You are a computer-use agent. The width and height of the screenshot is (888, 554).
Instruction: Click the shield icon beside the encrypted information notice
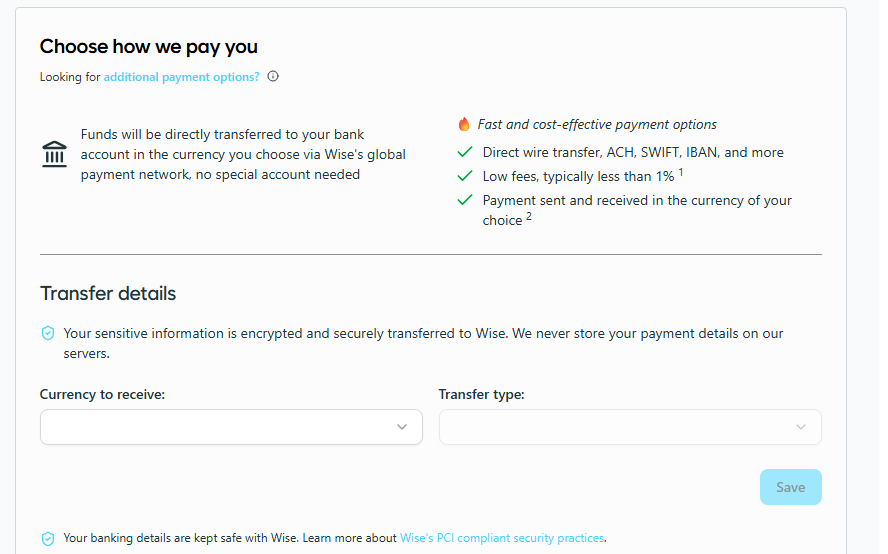[48, 333]
